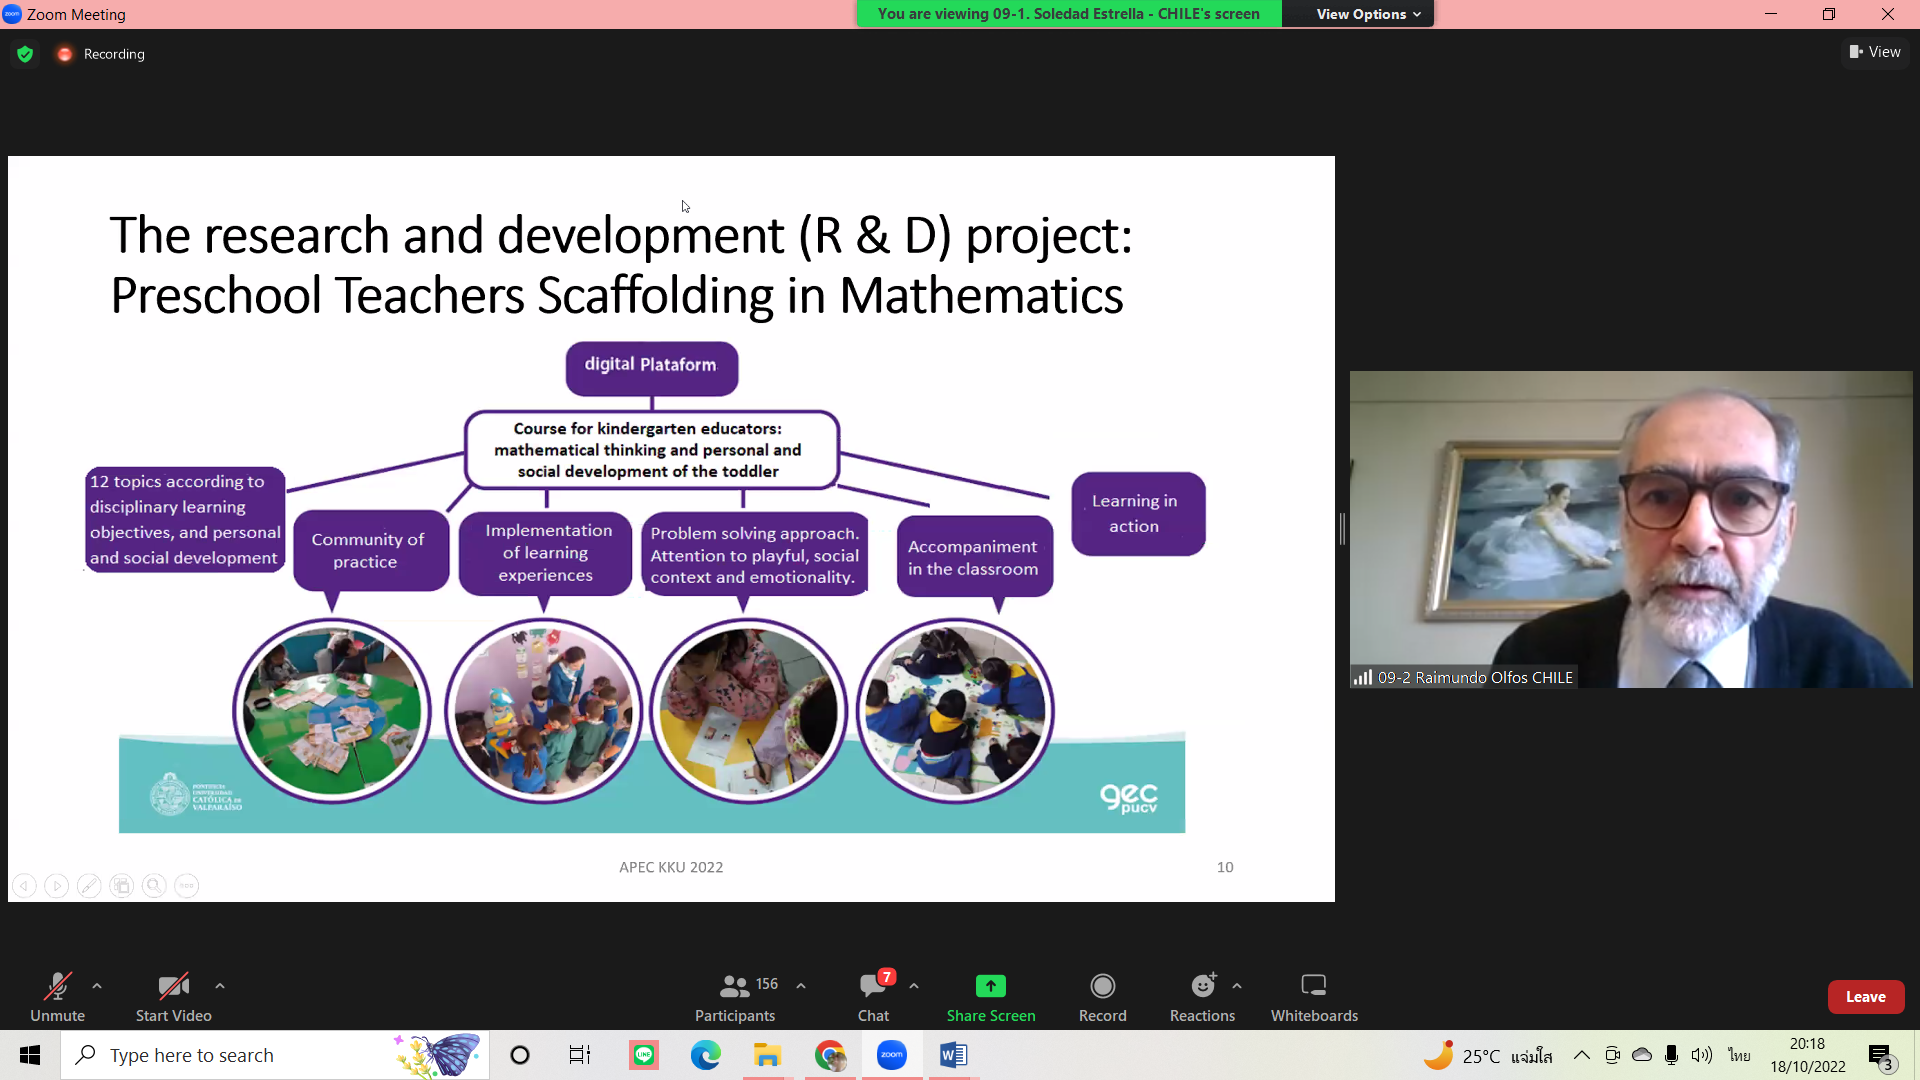Viewport: 1920px width, 1080px height.
Task: Click the Share Screen icon
Action: tap(990, 986)
